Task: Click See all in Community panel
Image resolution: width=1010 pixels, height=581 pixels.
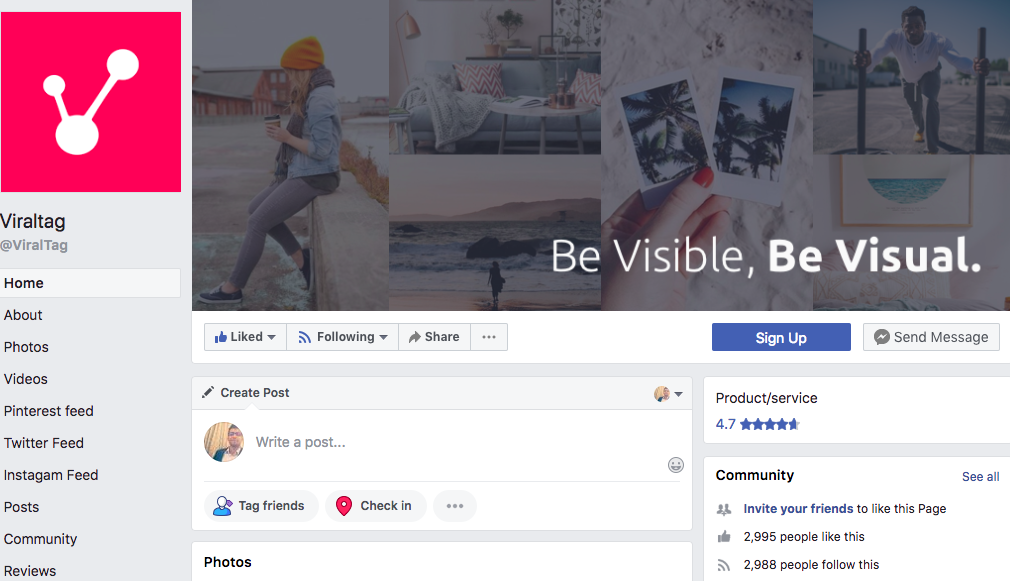Action: 980,477
